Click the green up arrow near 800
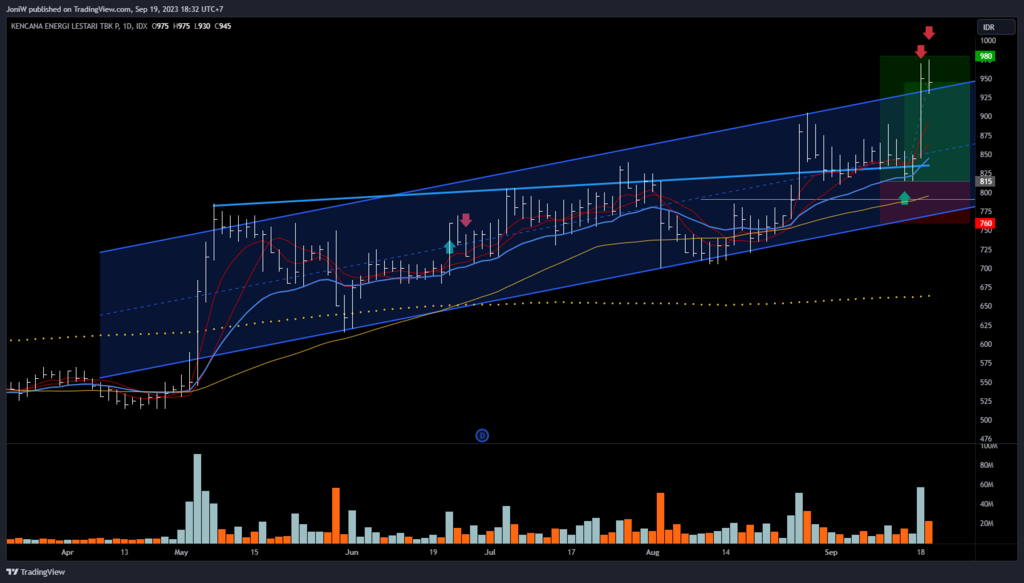This screenshot has width=1024, height=583. 905,198
